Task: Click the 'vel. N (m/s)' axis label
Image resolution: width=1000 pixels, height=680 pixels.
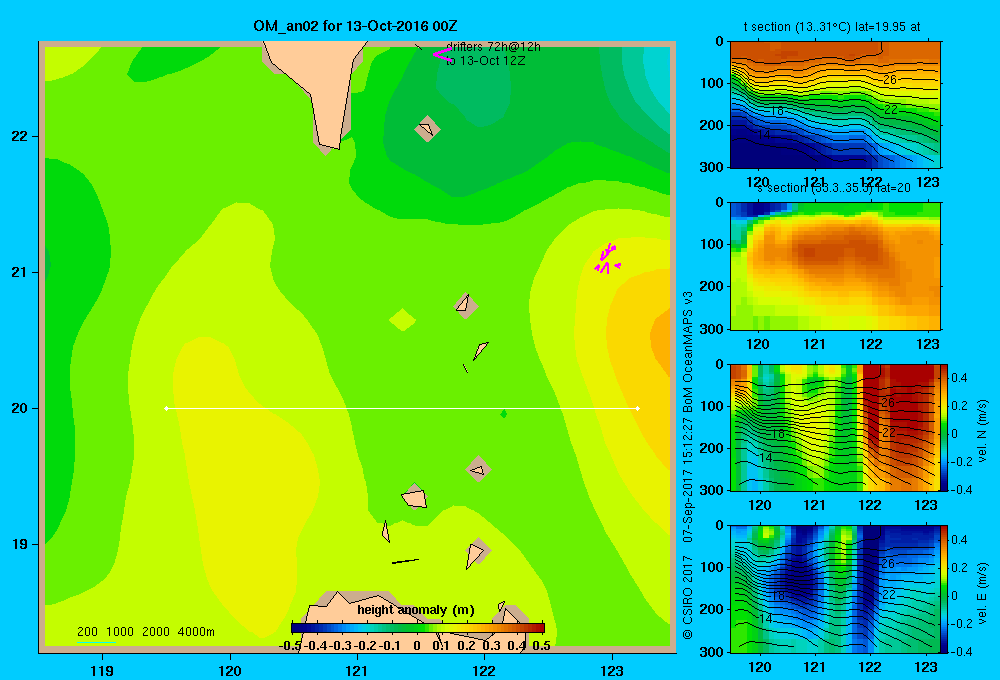Action: 982,431
